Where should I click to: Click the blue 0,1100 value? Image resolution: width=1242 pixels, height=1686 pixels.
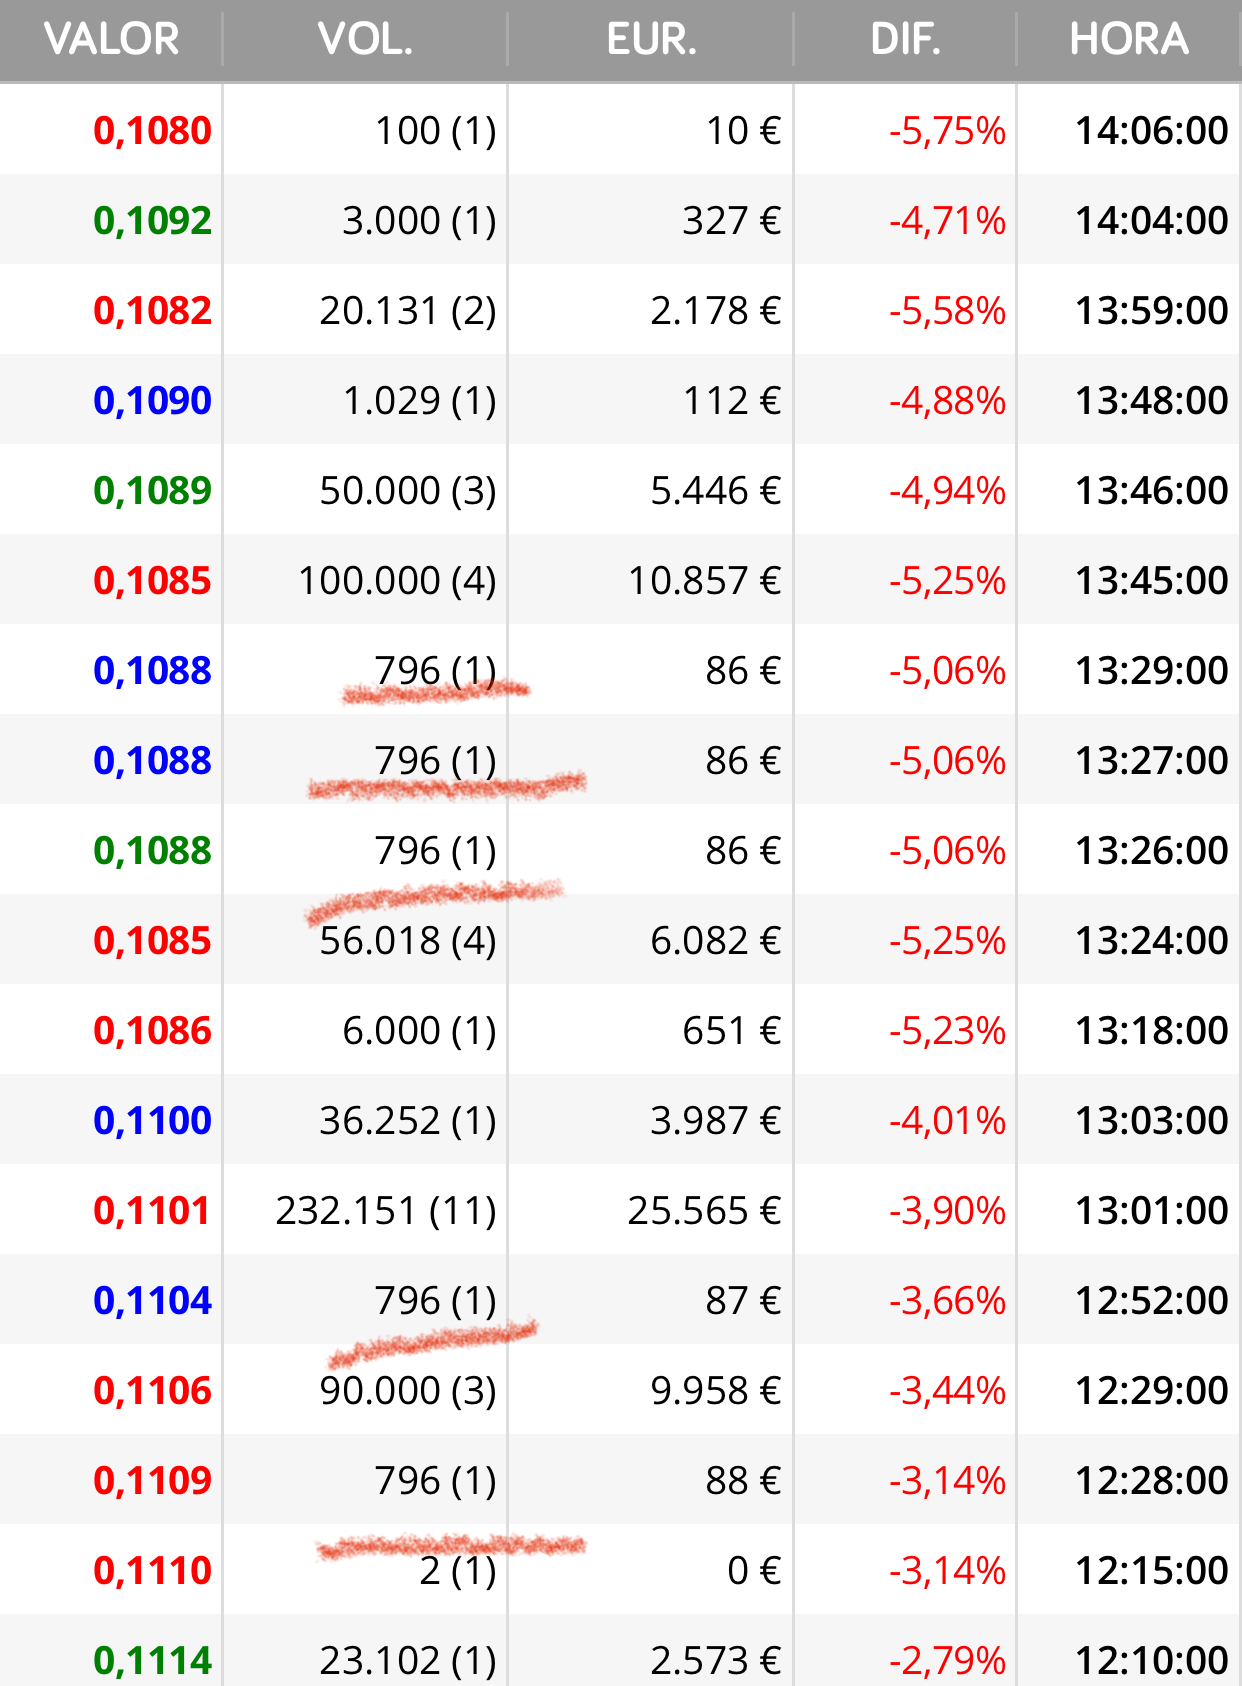click(152, 1121)
